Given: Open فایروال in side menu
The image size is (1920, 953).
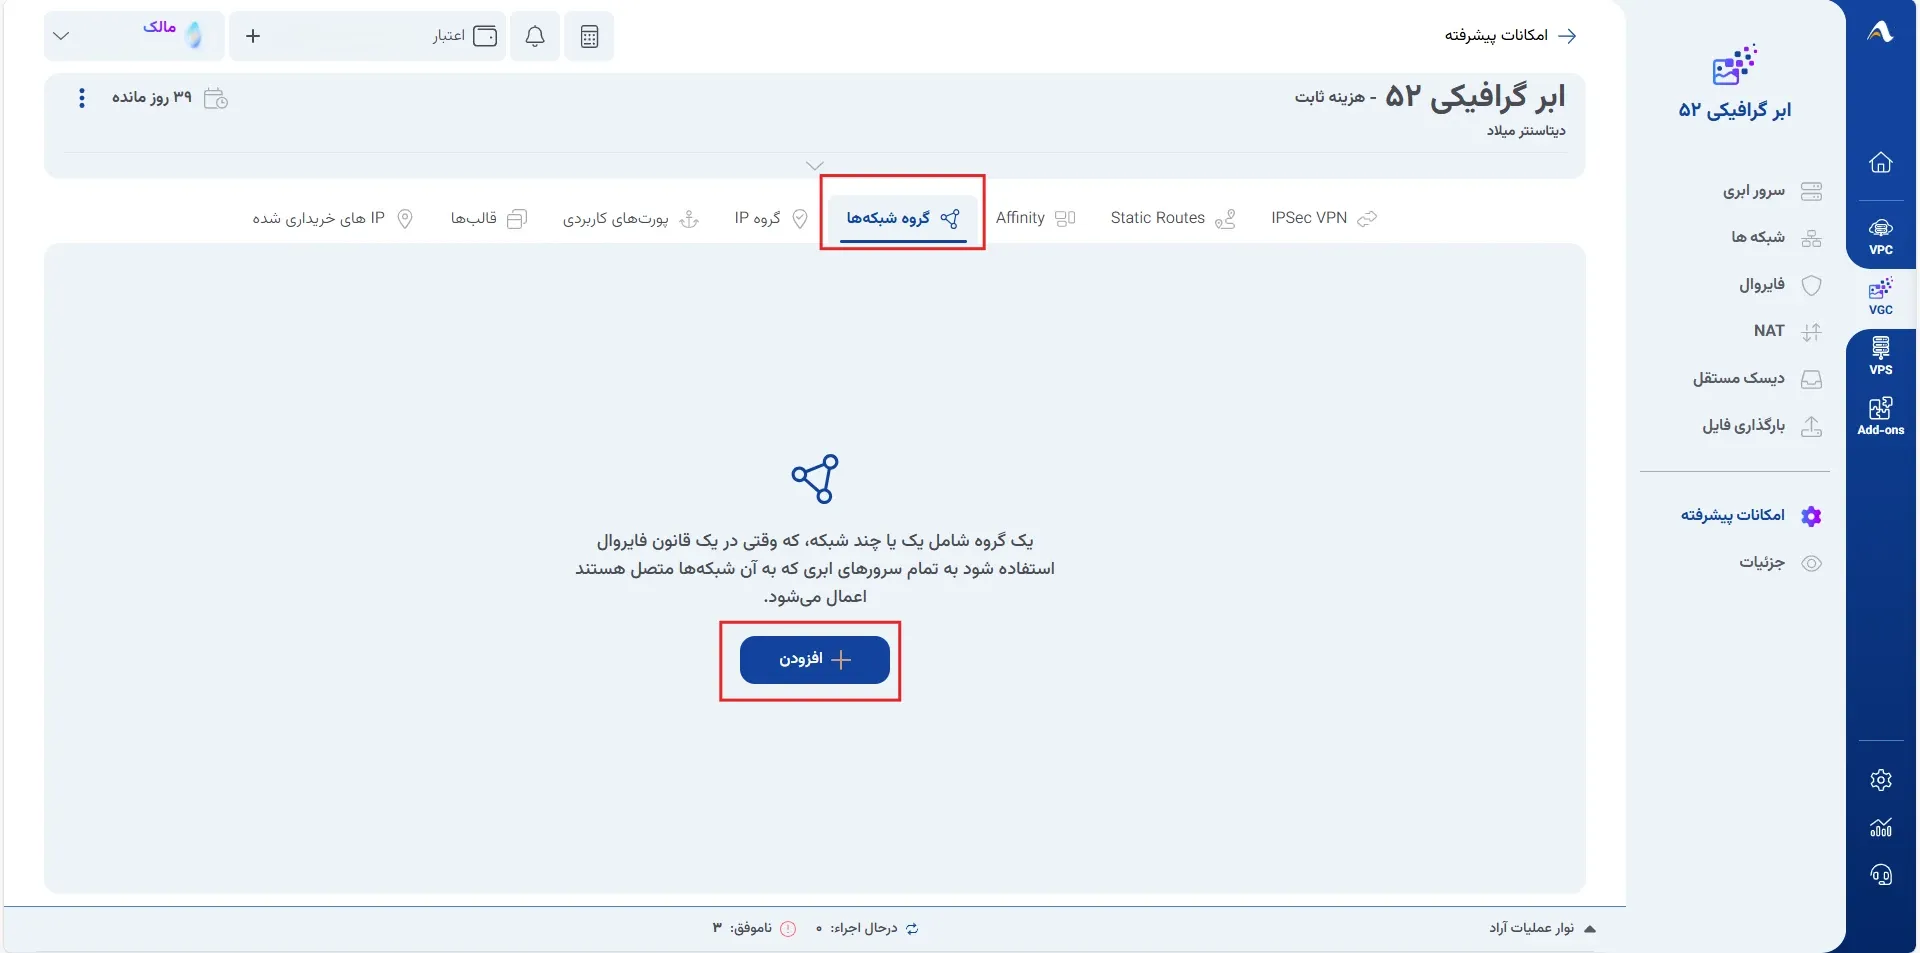Looking at the screenshot, I should click(1780, 285).
